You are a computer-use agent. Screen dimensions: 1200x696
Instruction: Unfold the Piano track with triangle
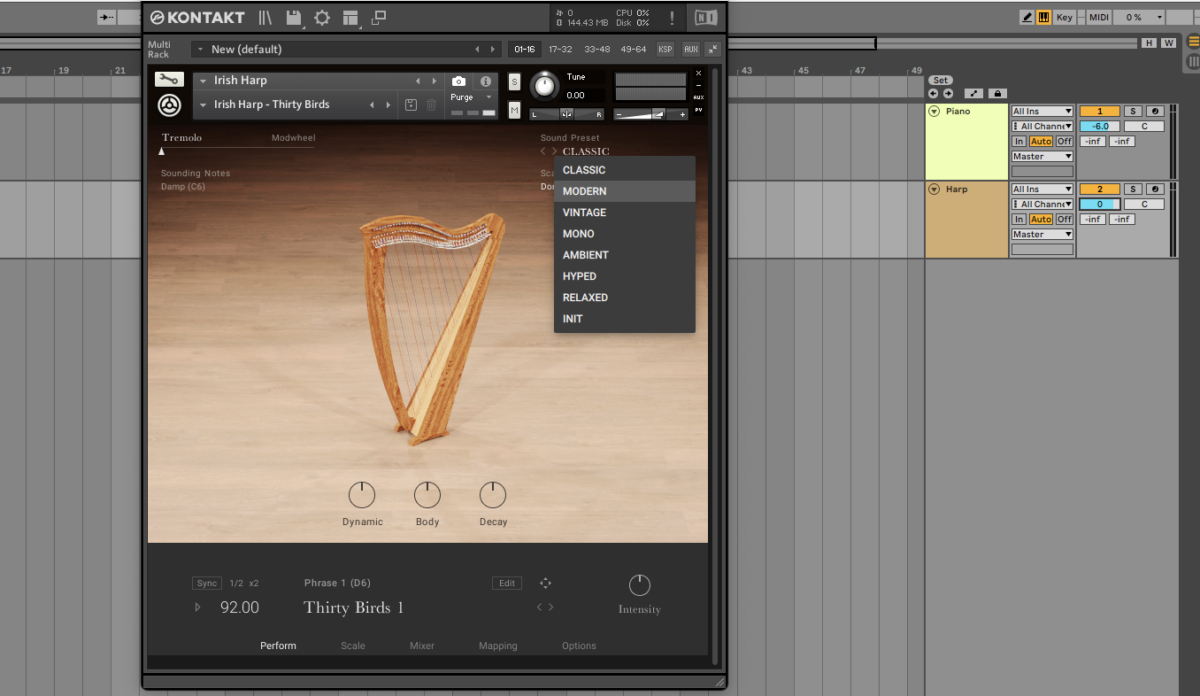coord(934,111)
